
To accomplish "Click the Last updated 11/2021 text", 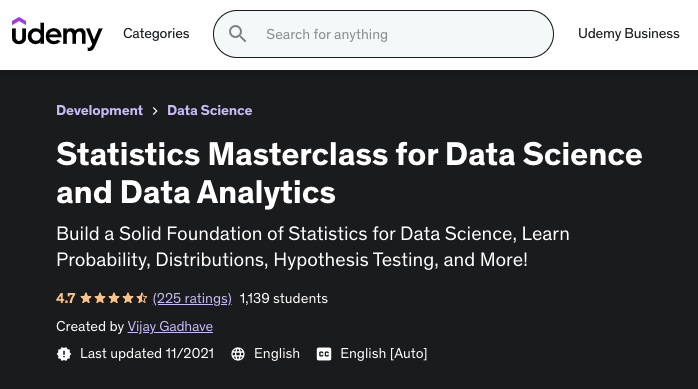I will [x=147, y=354].
